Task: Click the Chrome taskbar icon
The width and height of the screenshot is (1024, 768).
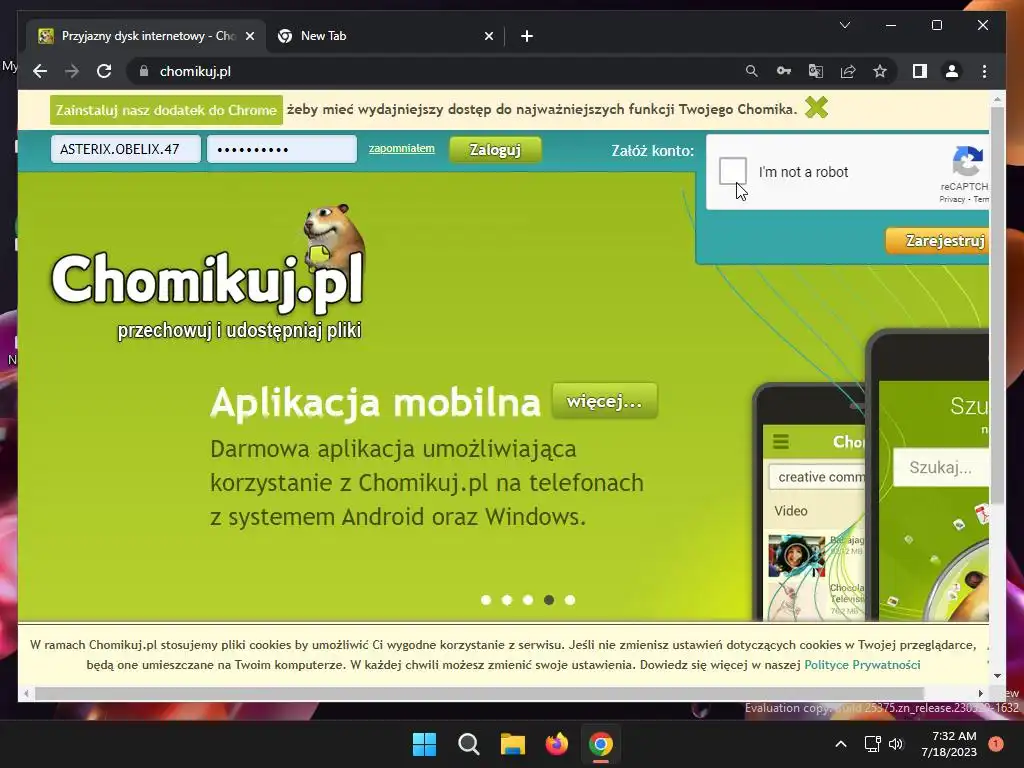Action: [601, 744]
